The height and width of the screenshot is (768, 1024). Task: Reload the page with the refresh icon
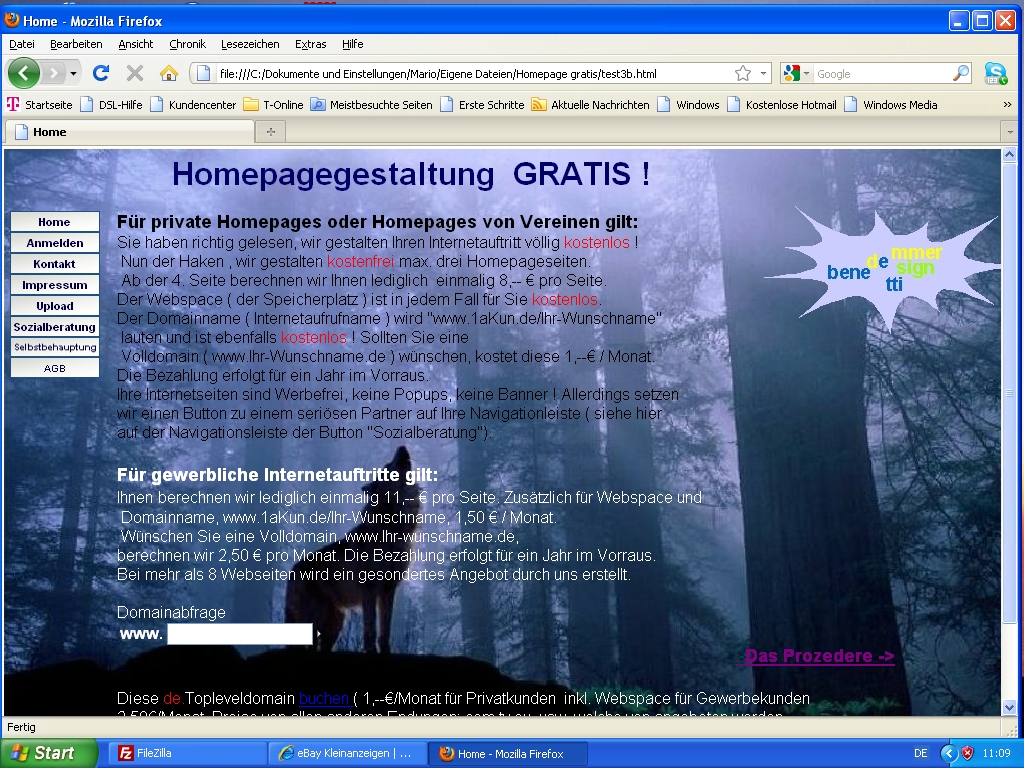101,73
